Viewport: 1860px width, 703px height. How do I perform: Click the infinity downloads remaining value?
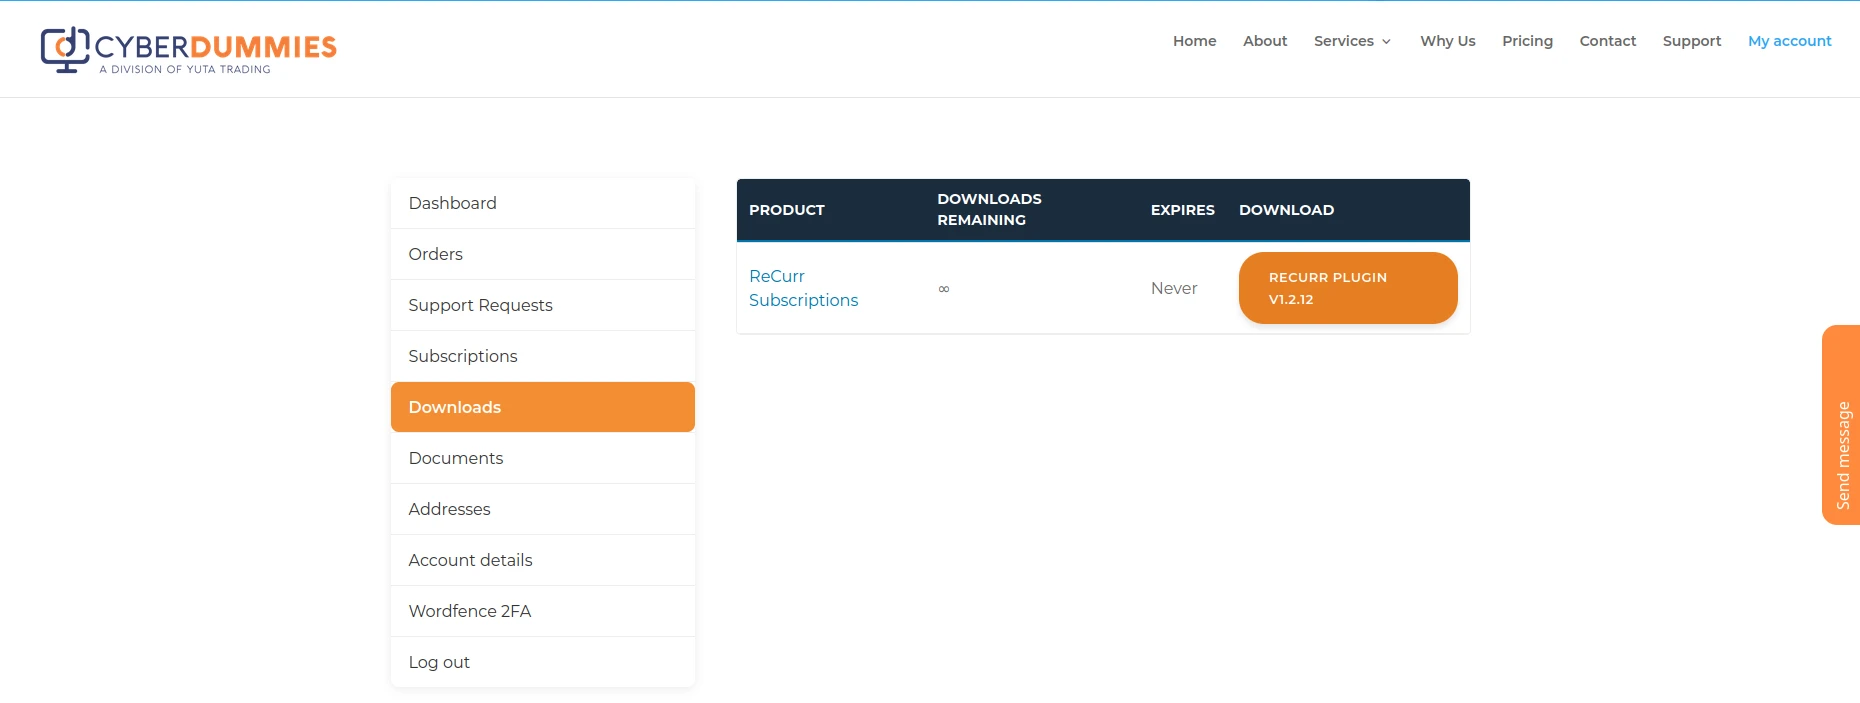point(944,289)
